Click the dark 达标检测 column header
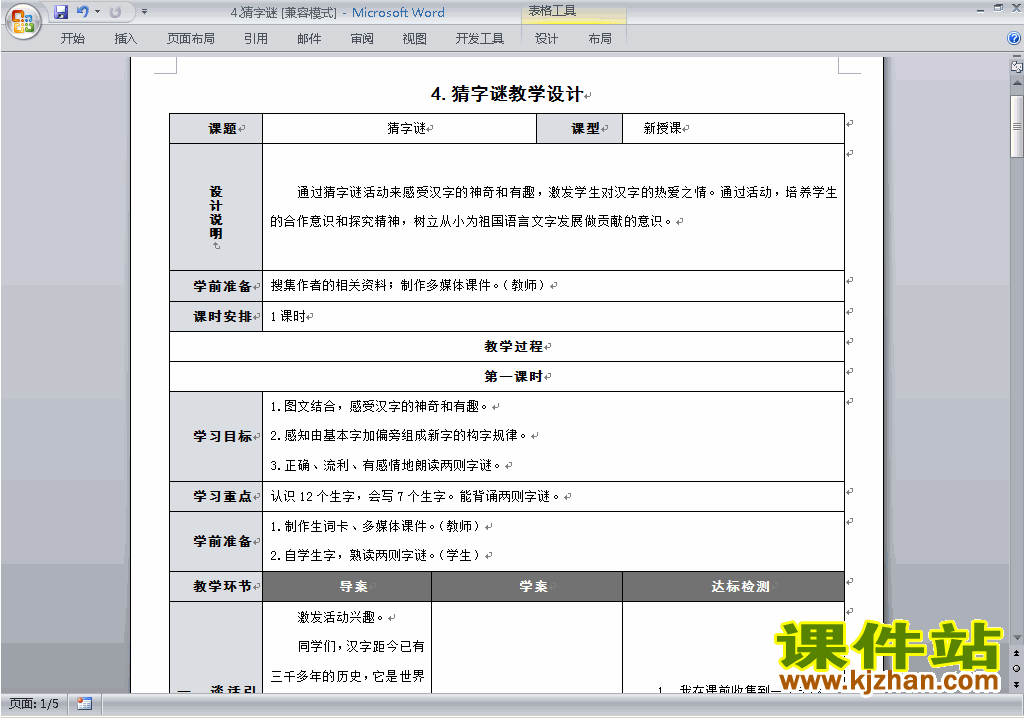 [733, 587]
